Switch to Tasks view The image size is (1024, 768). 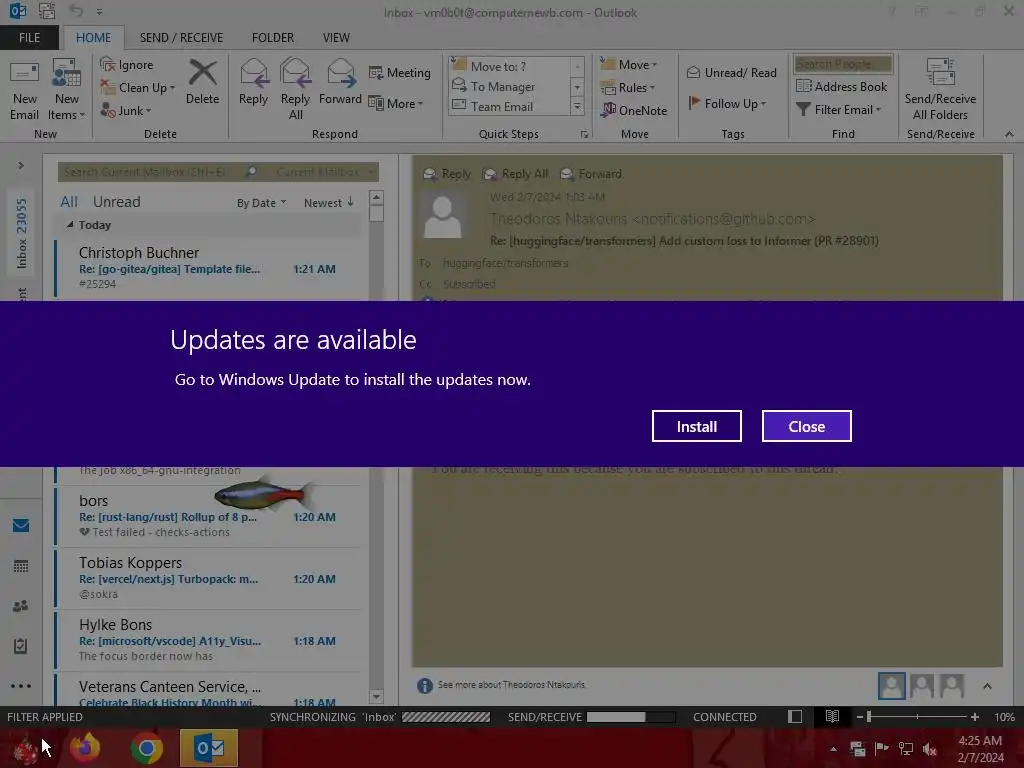click(x=21, y=646)
